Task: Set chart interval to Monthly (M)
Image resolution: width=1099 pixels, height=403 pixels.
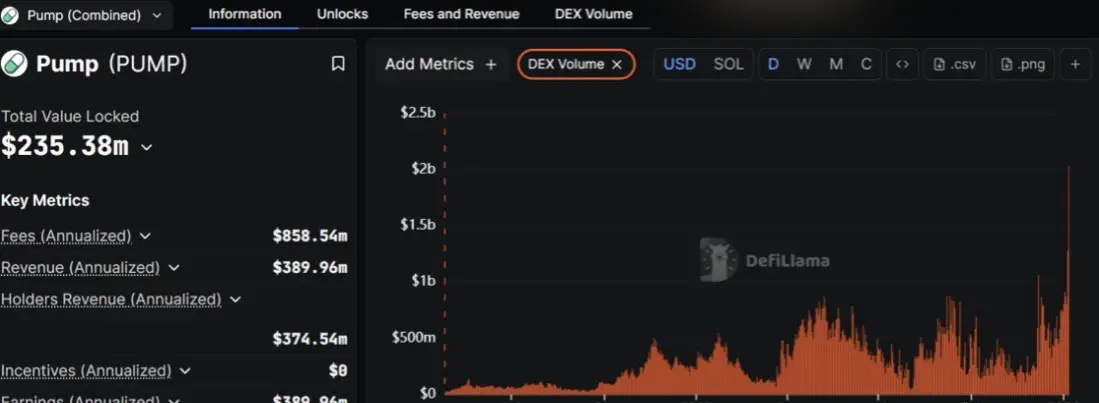Action: 835,64
